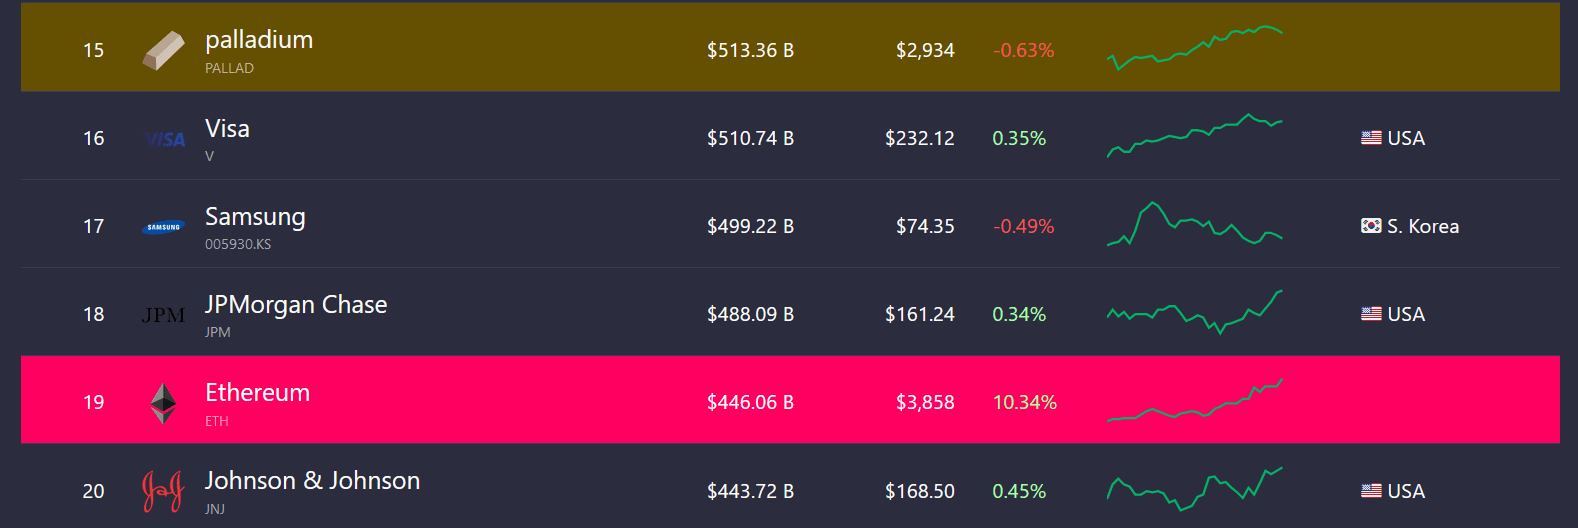Click Visa's market cap $510.74 B
This screenshot has width=1578, height=528.
750,138
